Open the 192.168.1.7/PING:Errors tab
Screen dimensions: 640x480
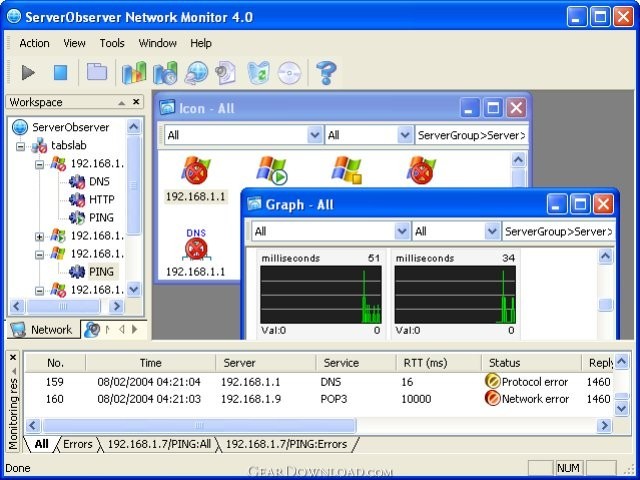pos(287,444)
